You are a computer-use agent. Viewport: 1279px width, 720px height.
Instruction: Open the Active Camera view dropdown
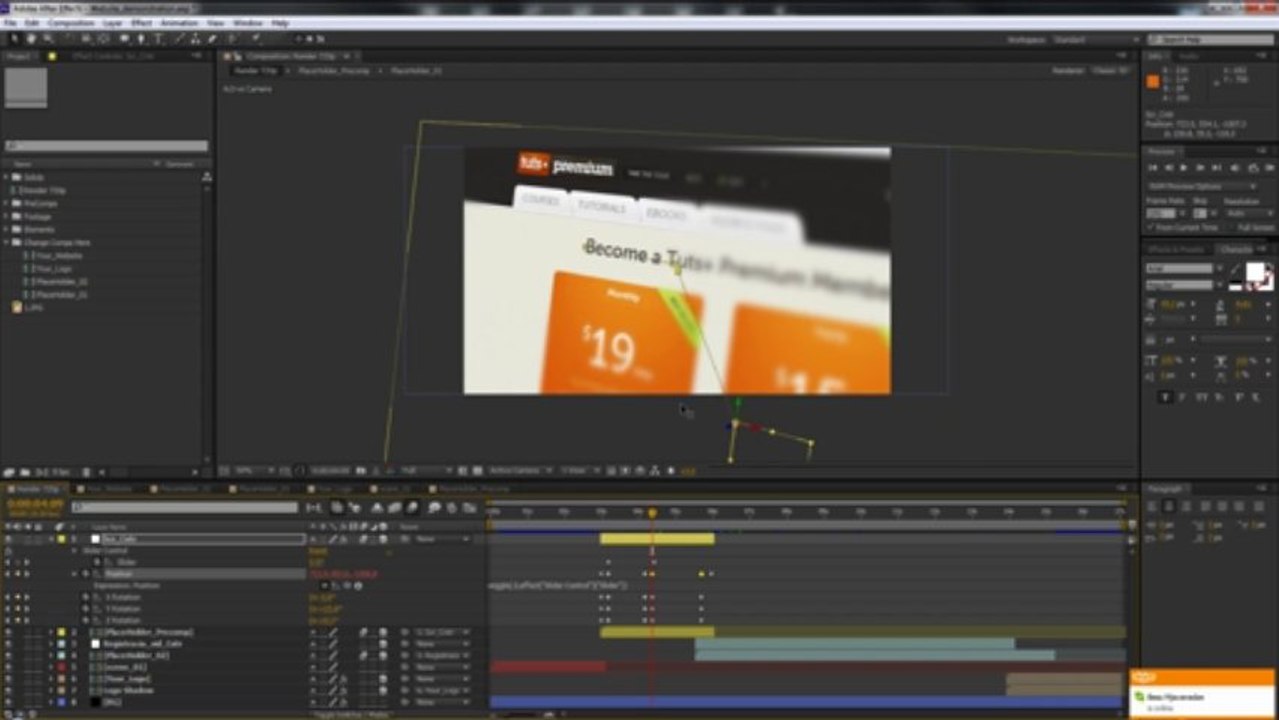[521, 470]
